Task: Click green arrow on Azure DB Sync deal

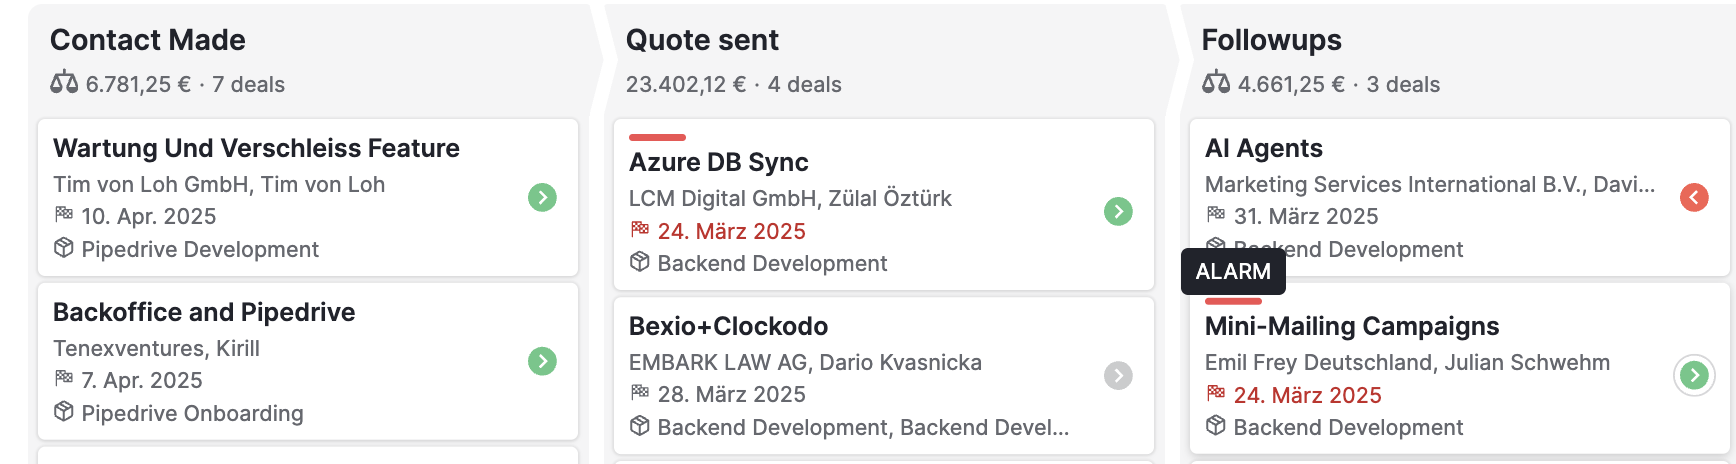Action: click(1118, 211)
